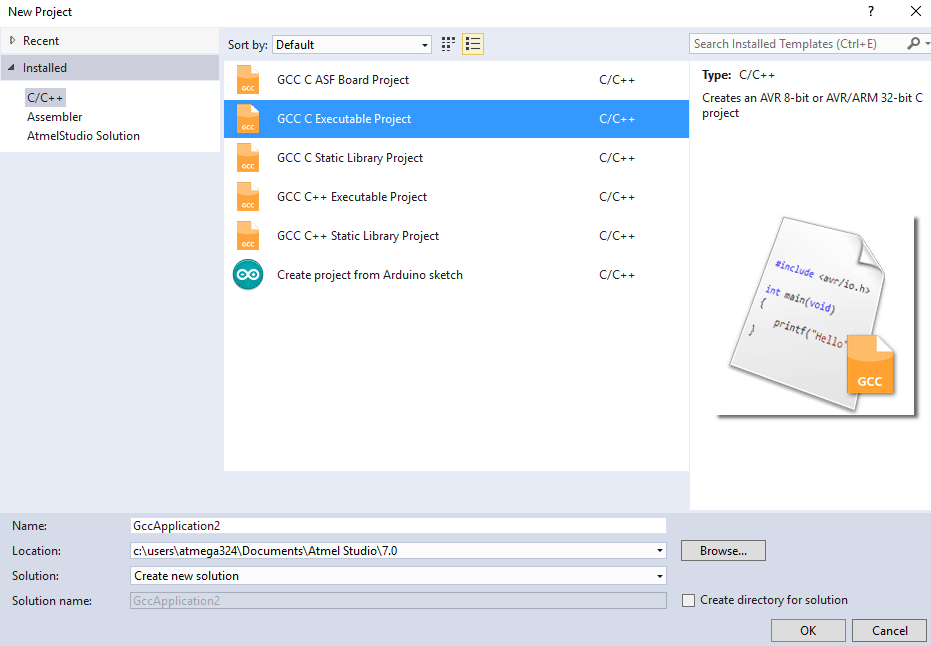This screenshot has width=931, height=646.
Task: Click the Arduino sketch project icon
Action: [x=248, y=275]
